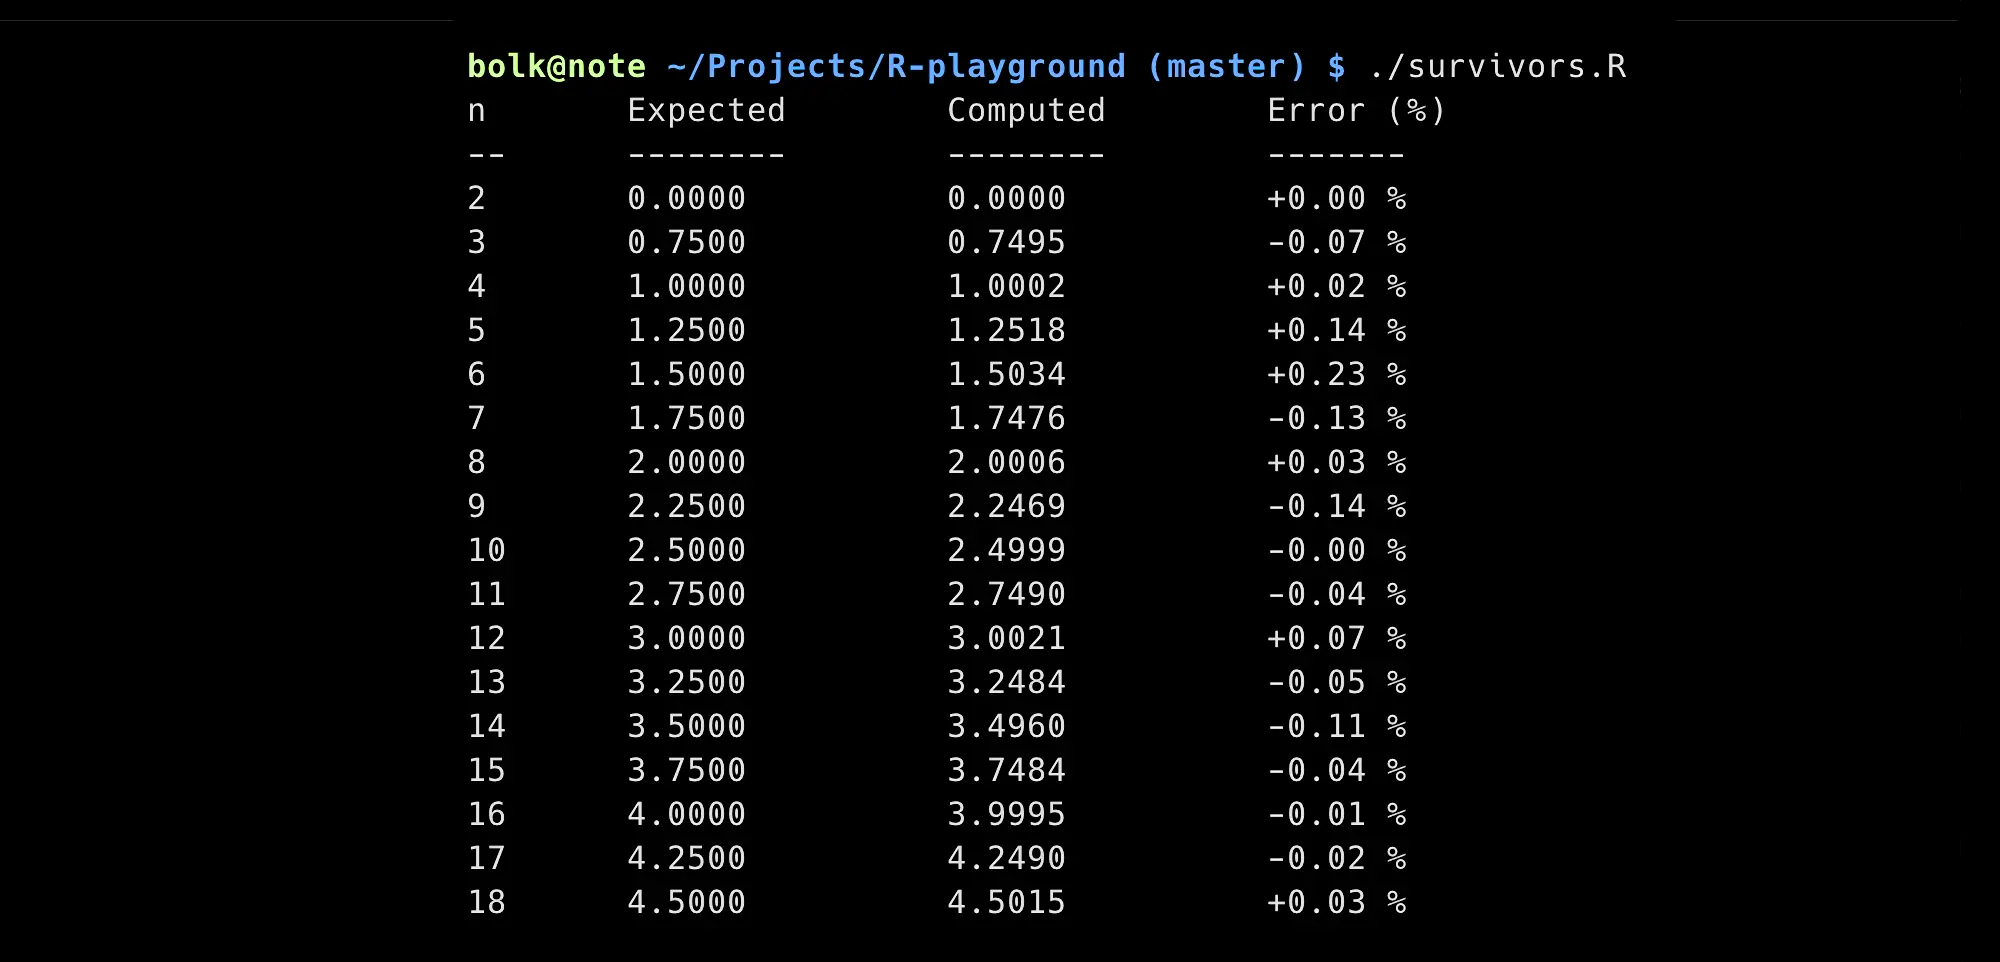Click the ~/Projects/R-playground path

tap(896, 67)
